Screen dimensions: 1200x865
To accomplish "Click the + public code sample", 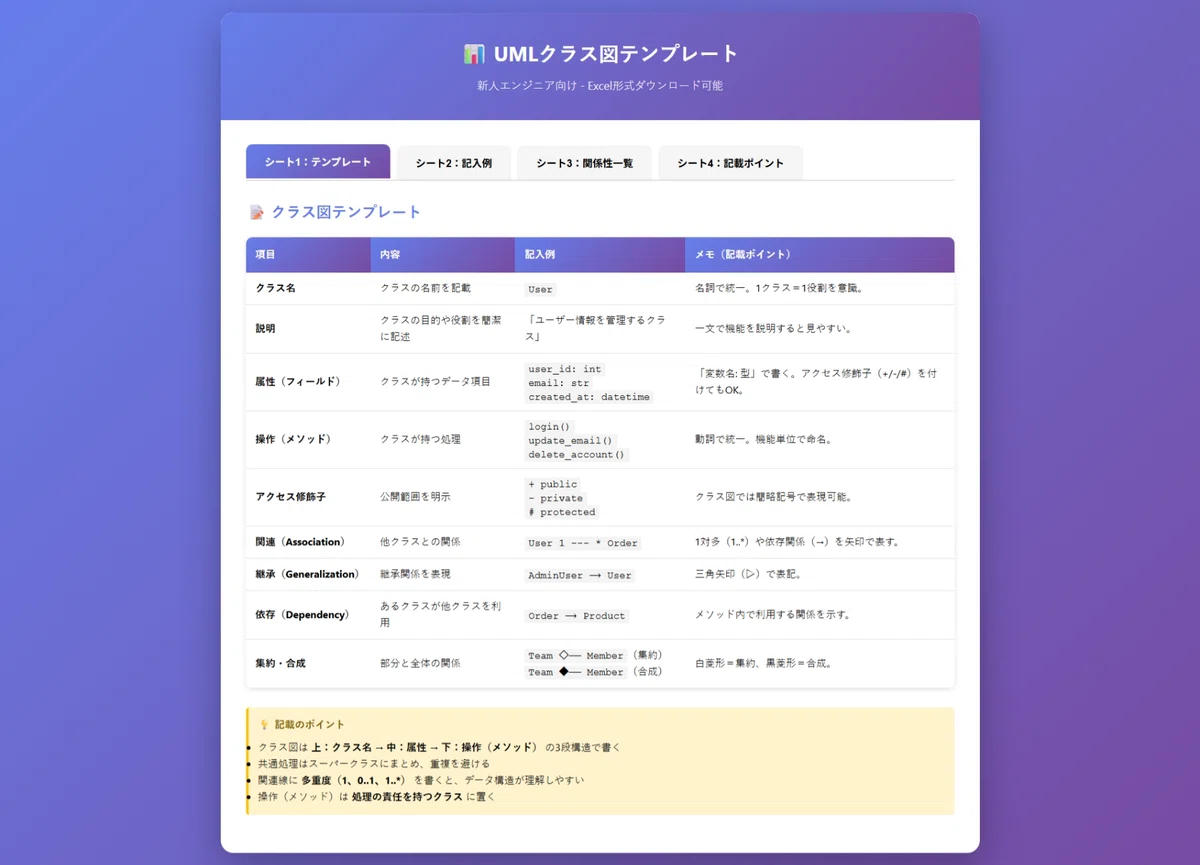I will 553,484.
